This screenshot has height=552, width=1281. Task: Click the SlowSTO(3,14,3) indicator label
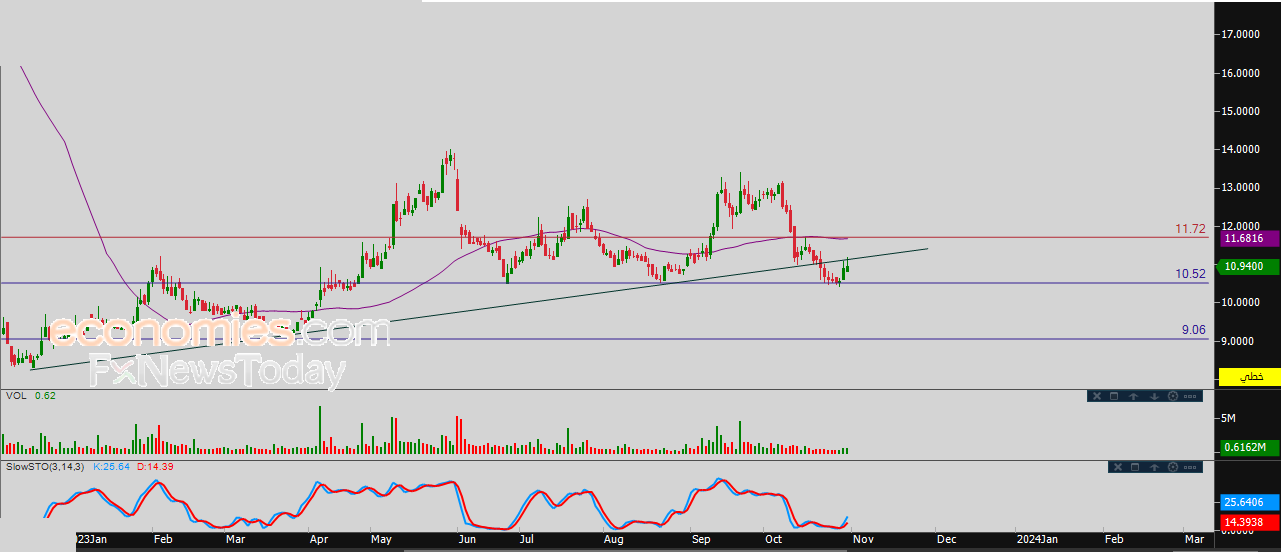pos(46,466)
